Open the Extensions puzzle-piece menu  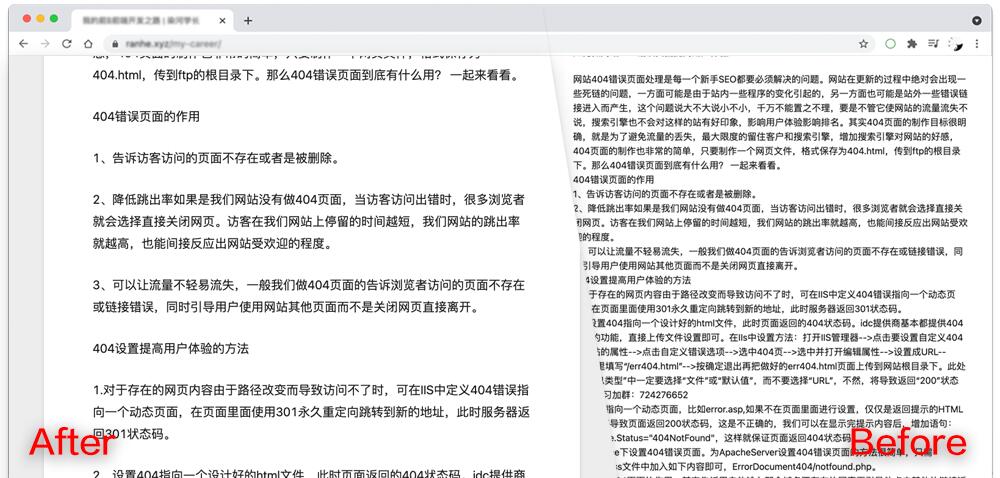pos(911,44)
